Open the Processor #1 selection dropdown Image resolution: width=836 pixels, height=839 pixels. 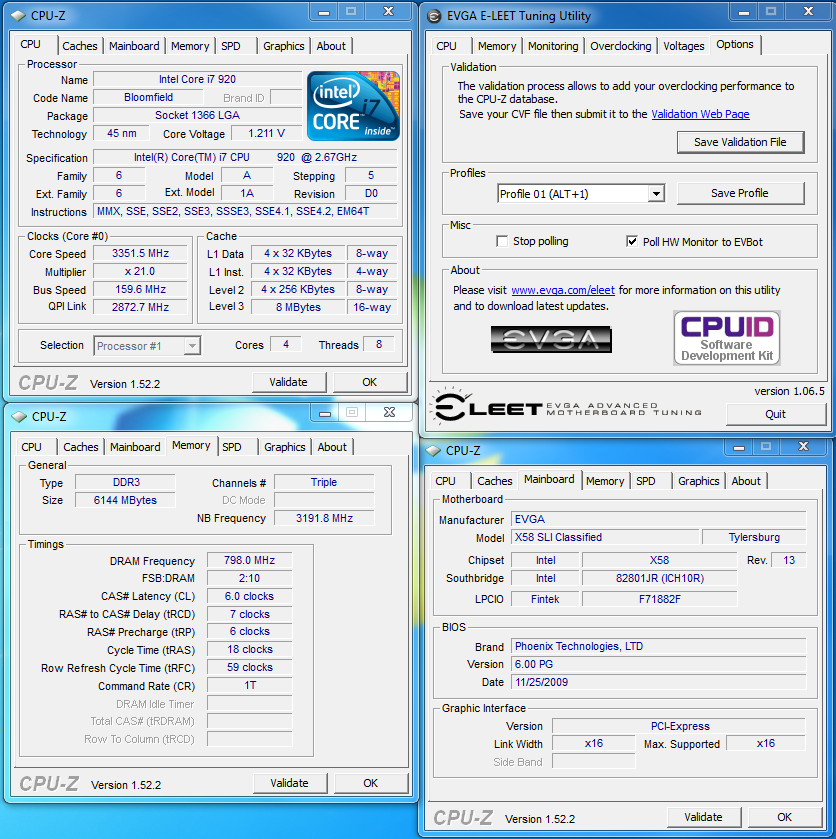[x=192, y=346]
